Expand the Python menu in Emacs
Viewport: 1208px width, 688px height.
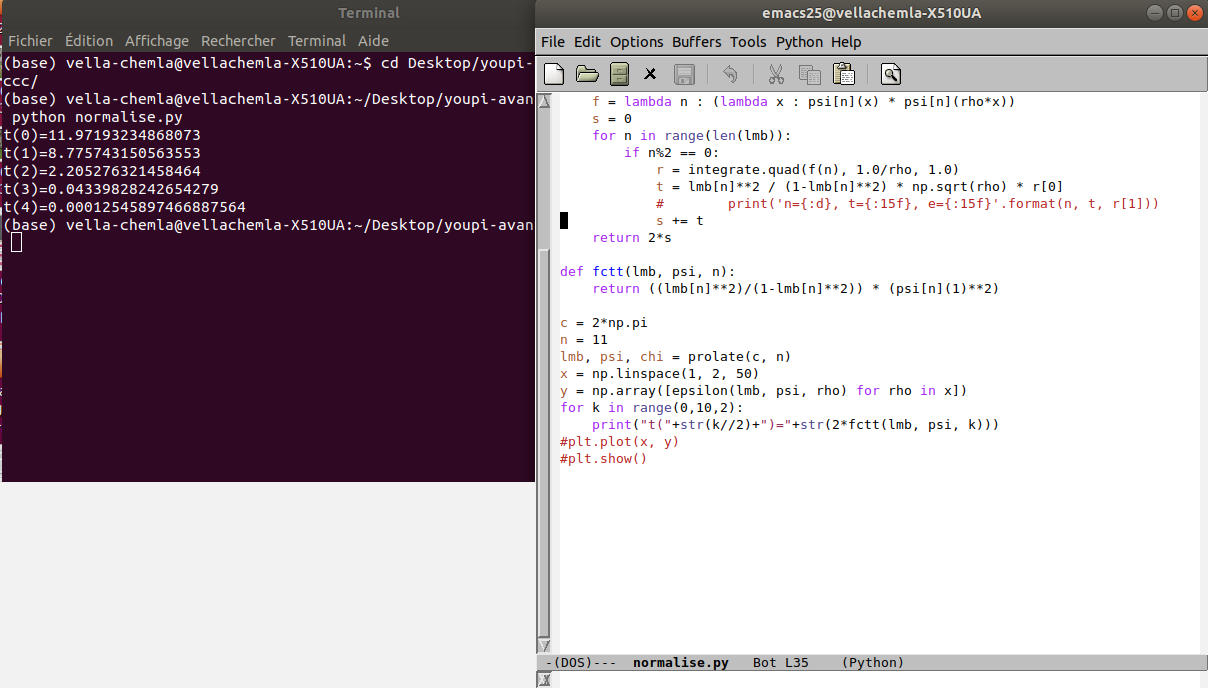pyautogui.click(x=799, y=42)
